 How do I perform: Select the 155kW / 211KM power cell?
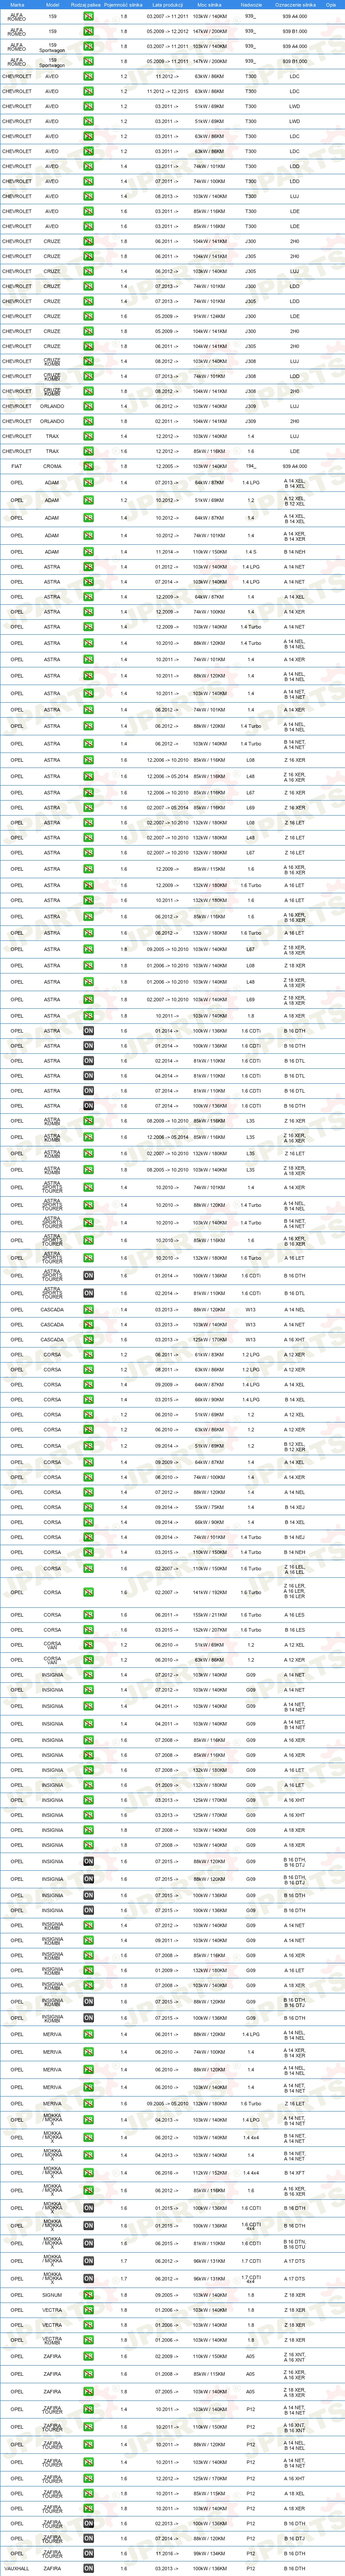[210, 1615]
